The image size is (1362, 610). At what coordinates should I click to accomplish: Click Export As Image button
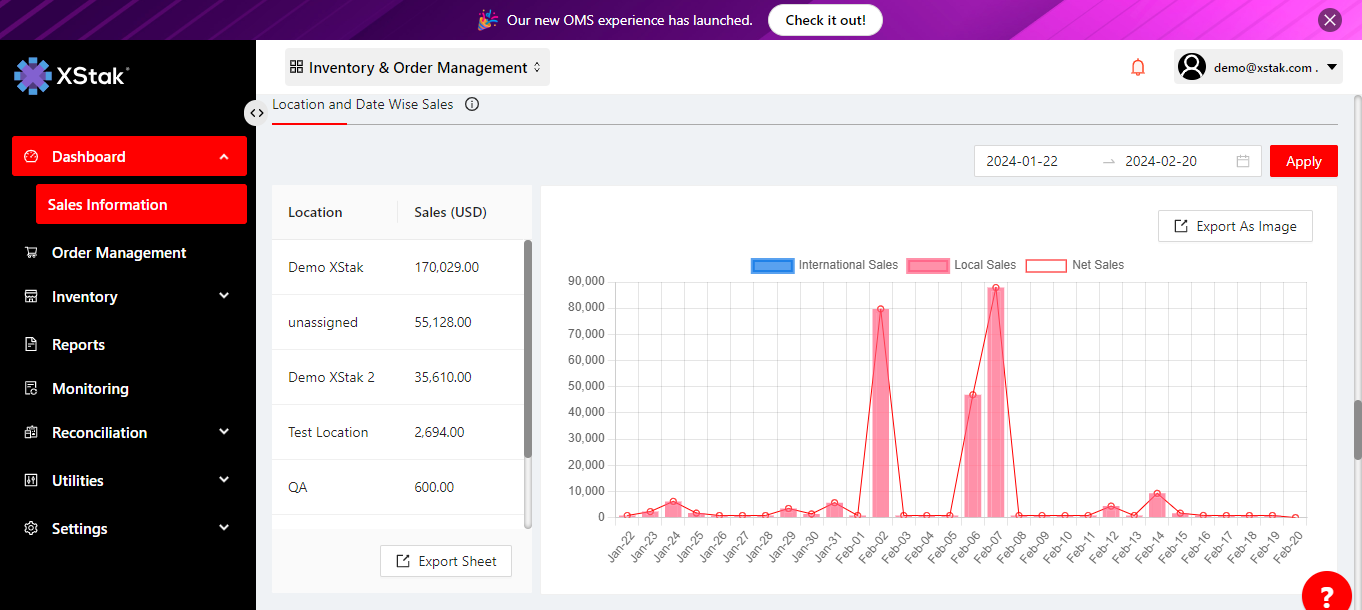point(1235,226)
